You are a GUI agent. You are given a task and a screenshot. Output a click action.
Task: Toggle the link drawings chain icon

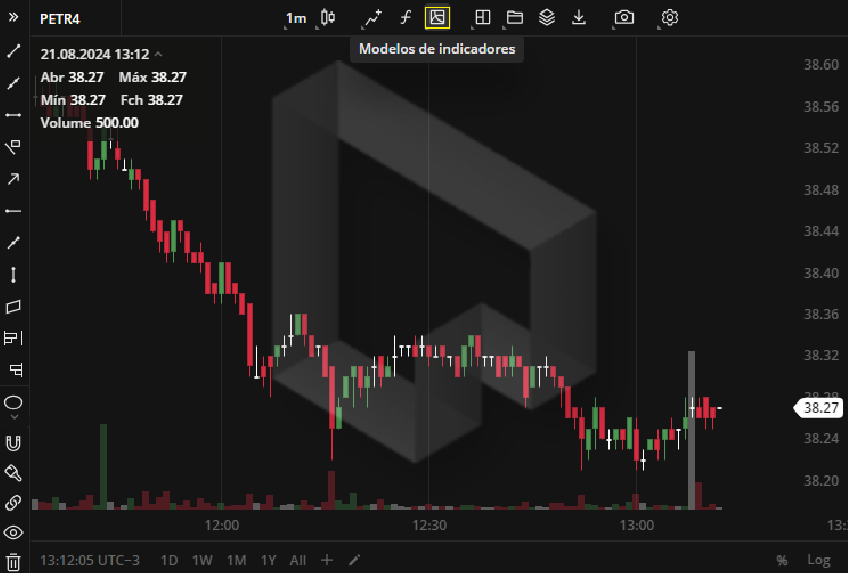coord(14,503)
